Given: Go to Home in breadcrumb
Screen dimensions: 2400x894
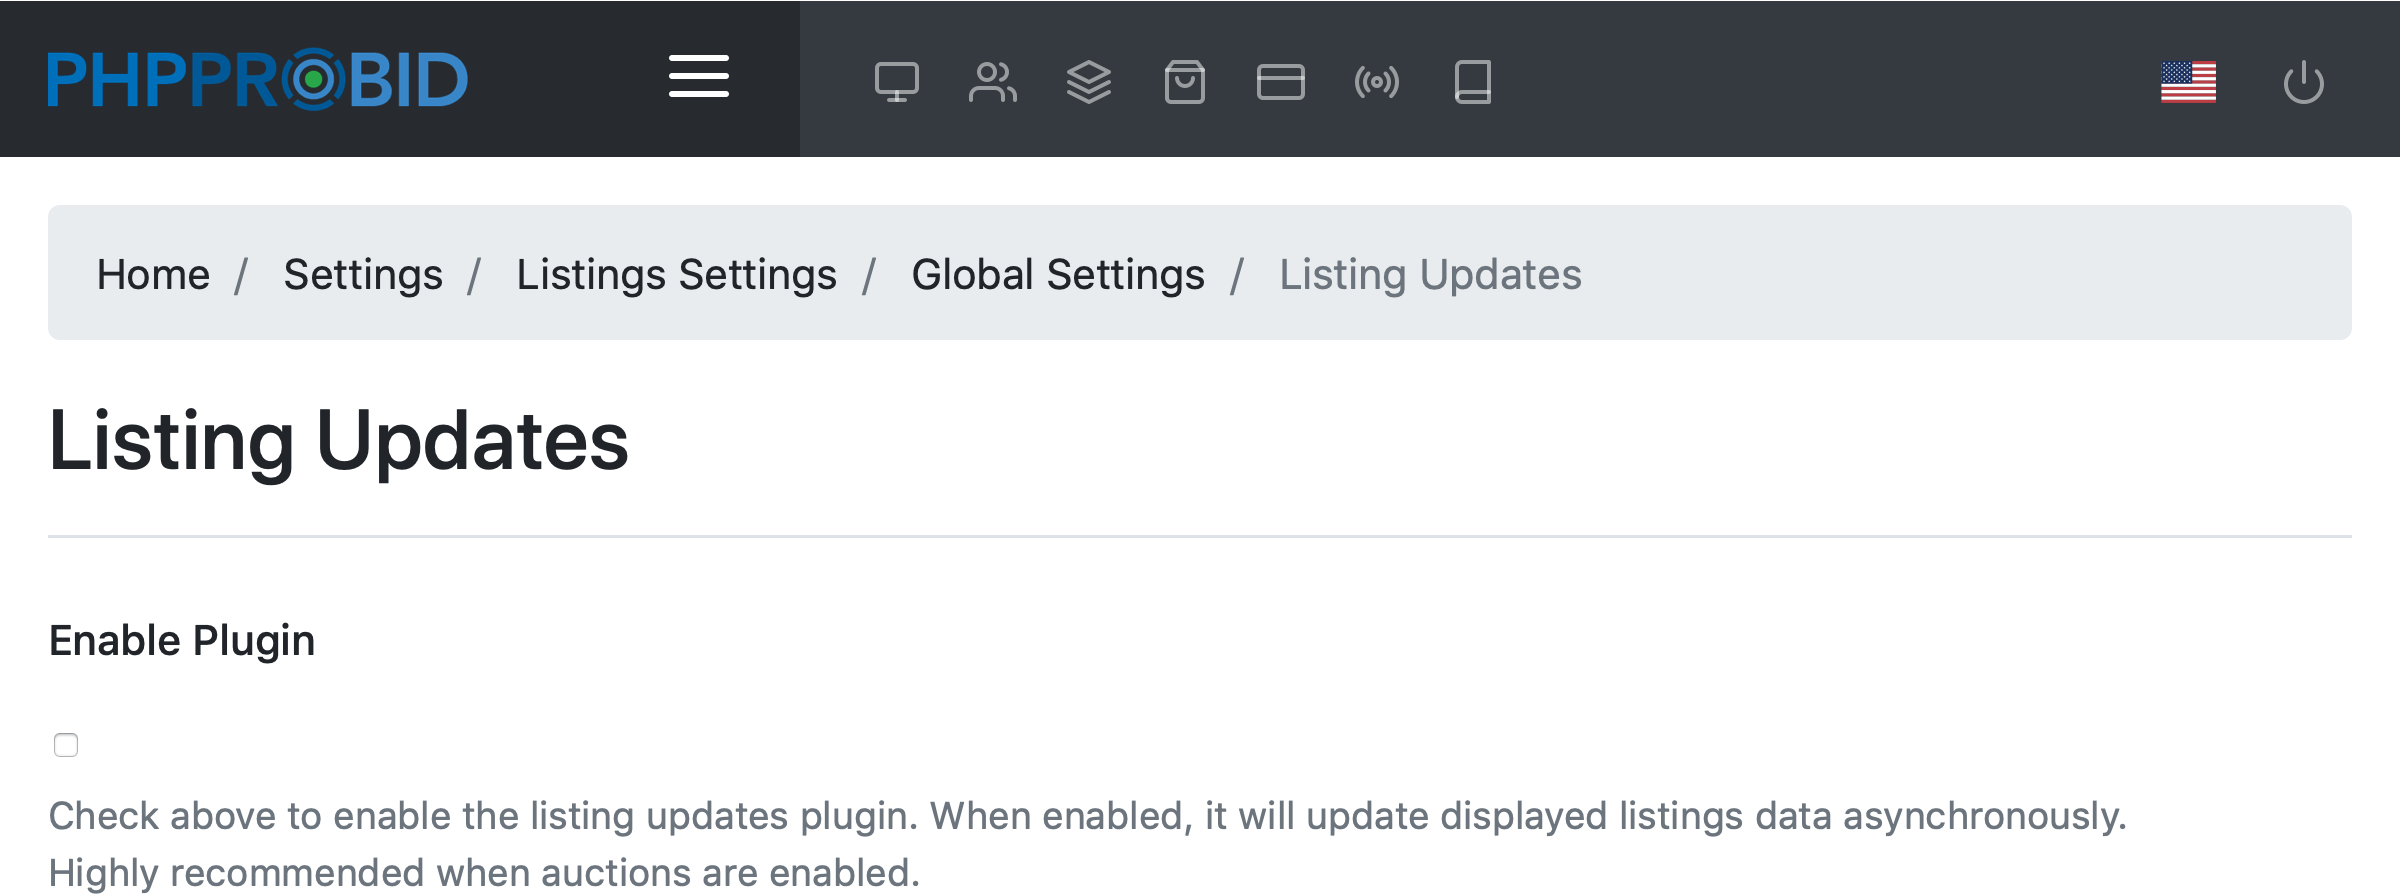Looking at the screenshot, I should 153,274.
